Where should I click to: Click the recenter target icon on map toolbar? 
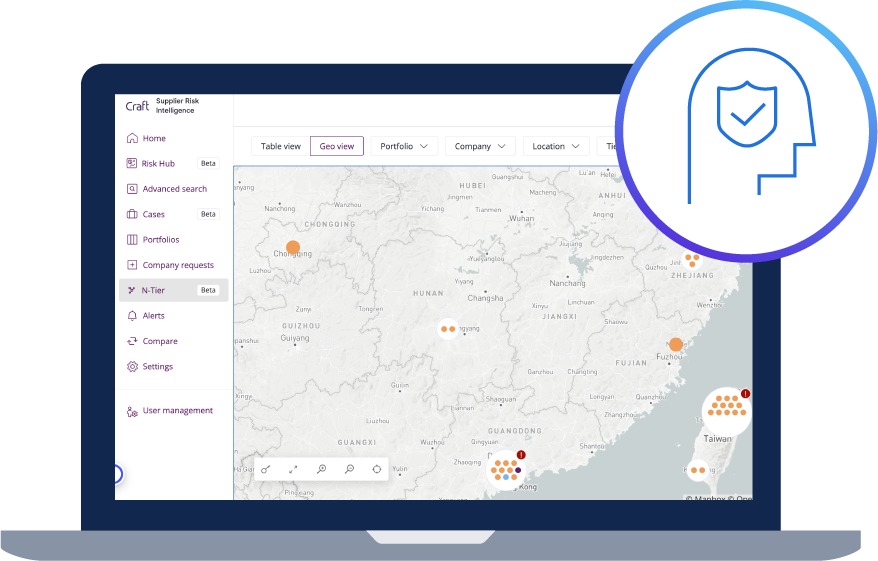377,469
